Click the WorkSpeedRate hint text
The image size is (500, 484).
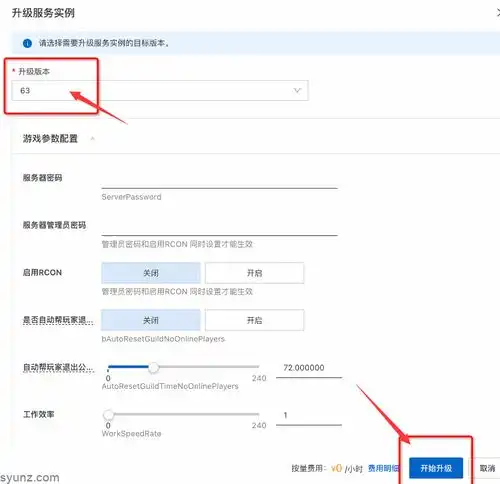click(x=131, y=434)
